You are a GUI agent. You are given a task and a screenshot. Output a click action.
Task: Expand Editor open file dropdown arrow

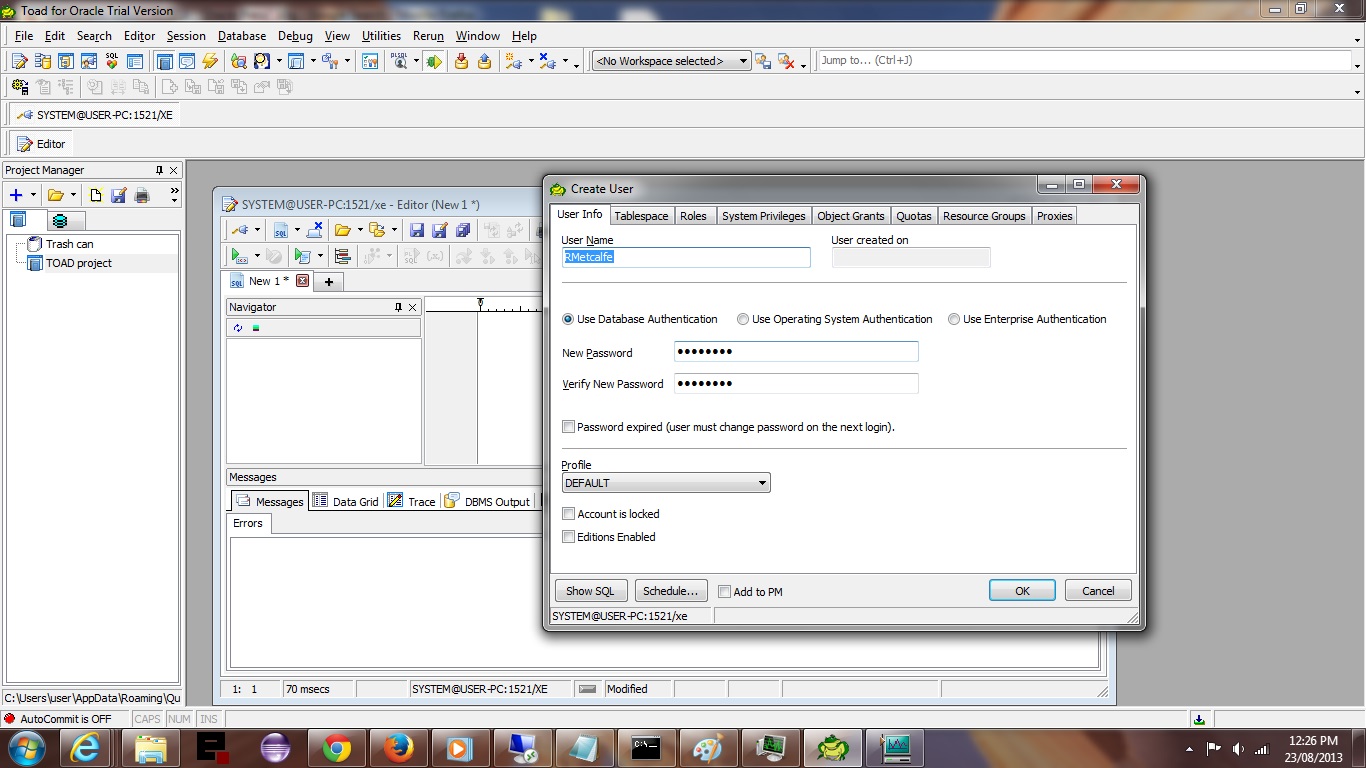point(360,230)
